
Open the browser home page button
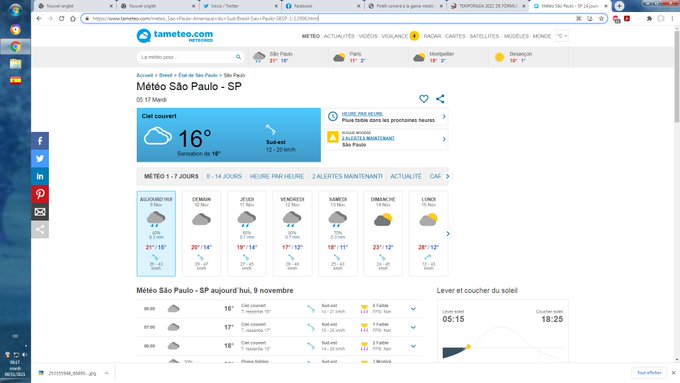click(73, 19)
